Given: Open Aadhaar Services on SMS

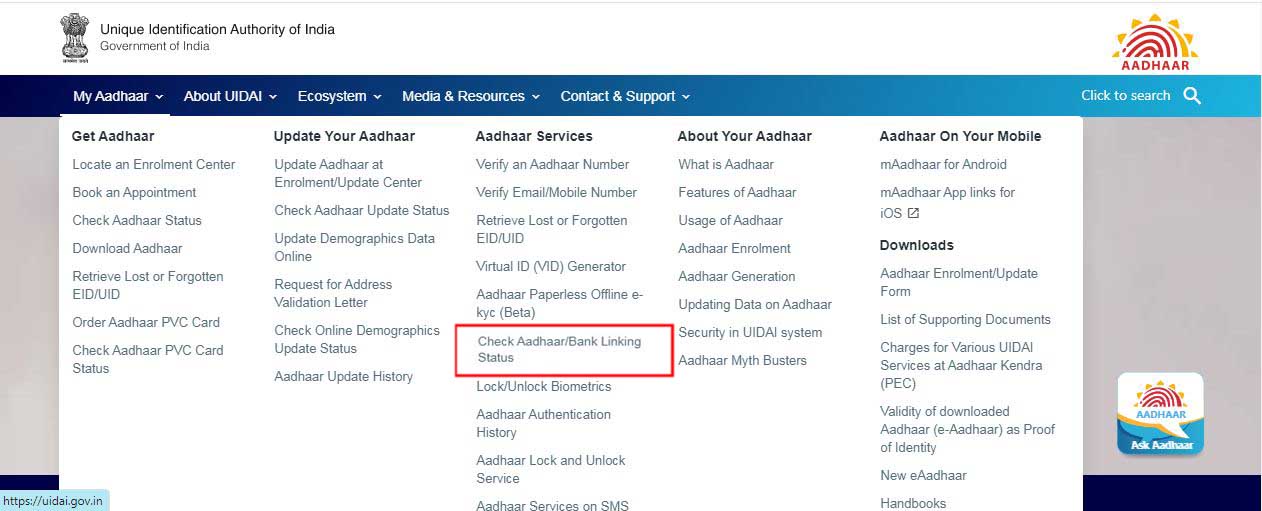Looking at the screenshot, I should point(553,505).
